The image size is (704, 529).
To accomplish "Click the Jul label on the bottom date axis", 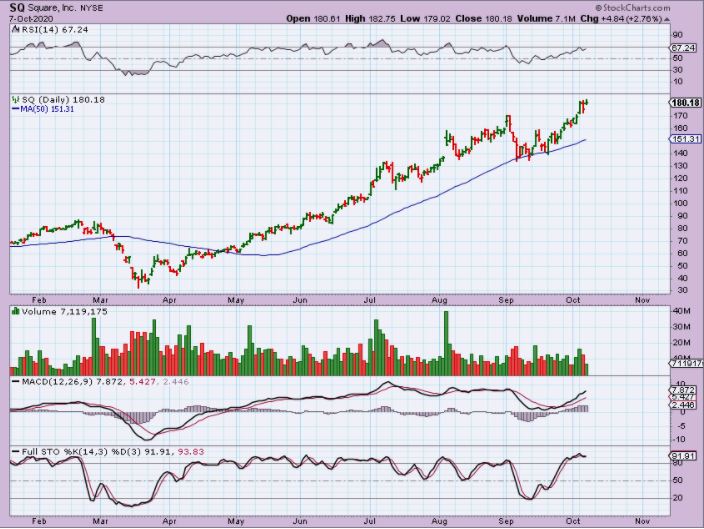I will (x=370, y=521).
